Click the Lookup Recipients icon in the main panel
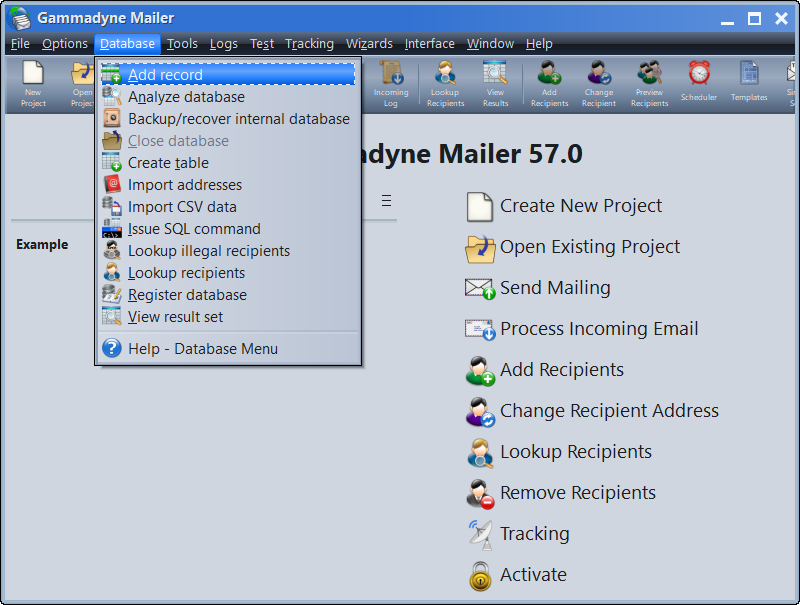 tap(480, 453)
